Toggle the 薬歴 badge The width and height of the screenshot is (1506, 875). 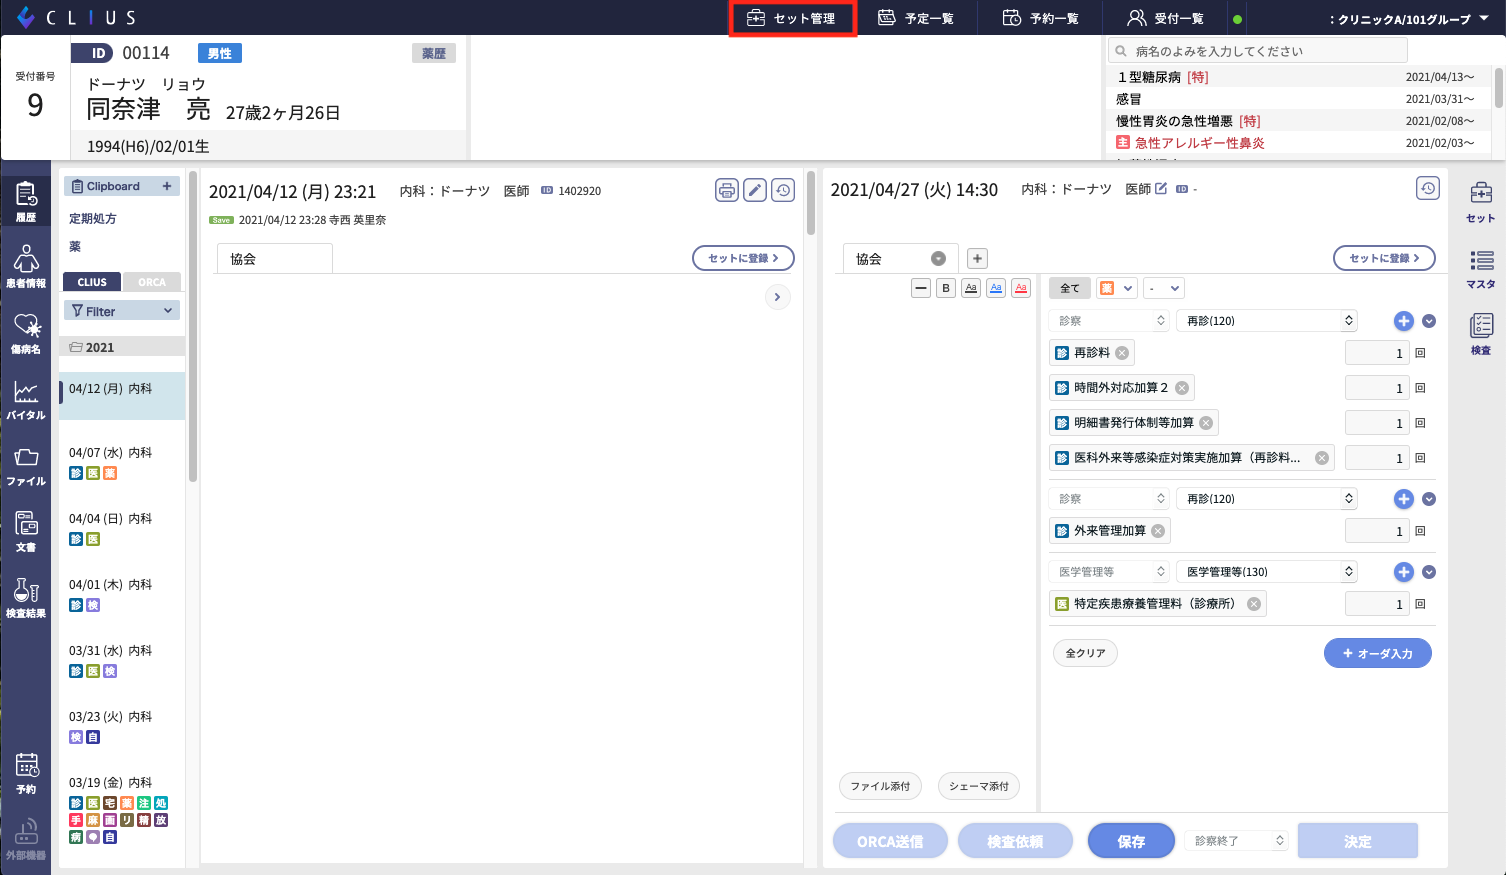[x=434, y=53]
